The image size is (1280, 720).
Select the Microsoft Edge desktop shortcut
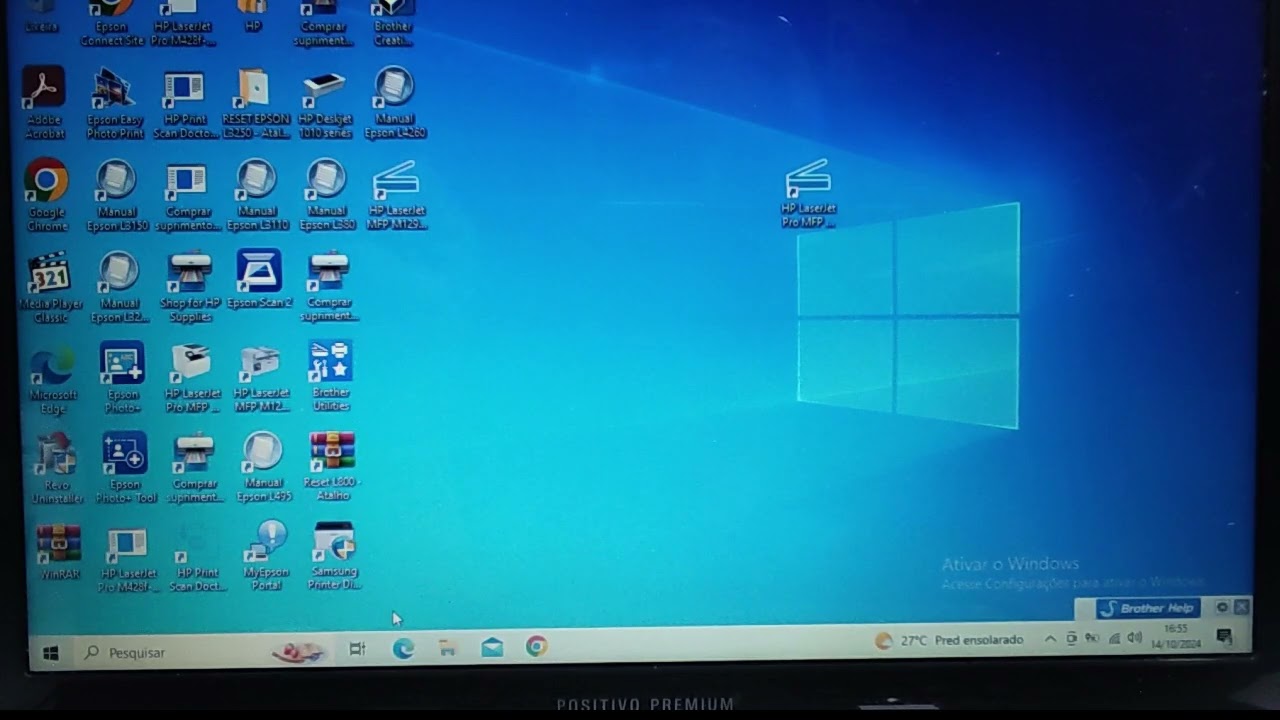tap(52, 379)
